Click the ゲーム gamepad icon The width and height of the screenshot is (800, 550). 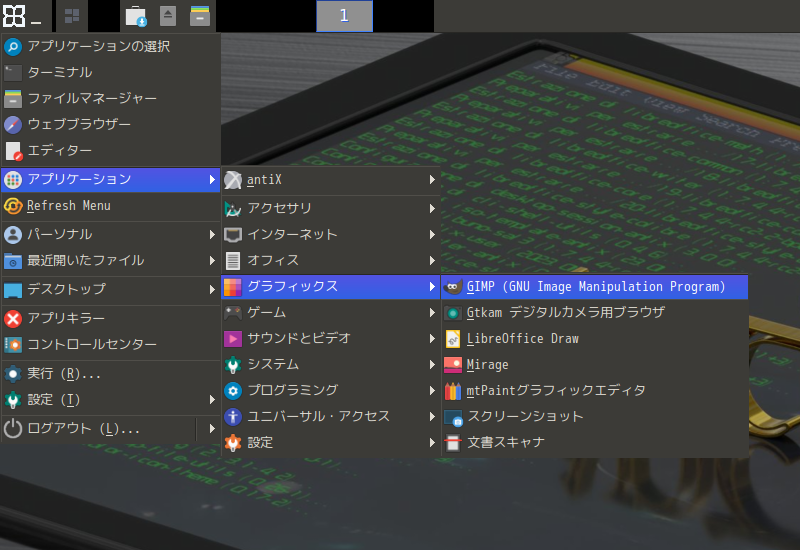click(x=233, y=313)
